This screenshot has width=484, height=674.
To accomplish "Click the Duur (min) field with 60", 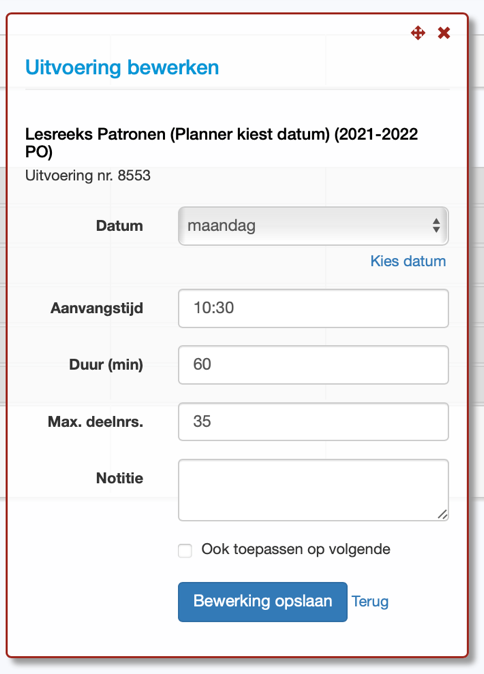I will tap(313, 365).
